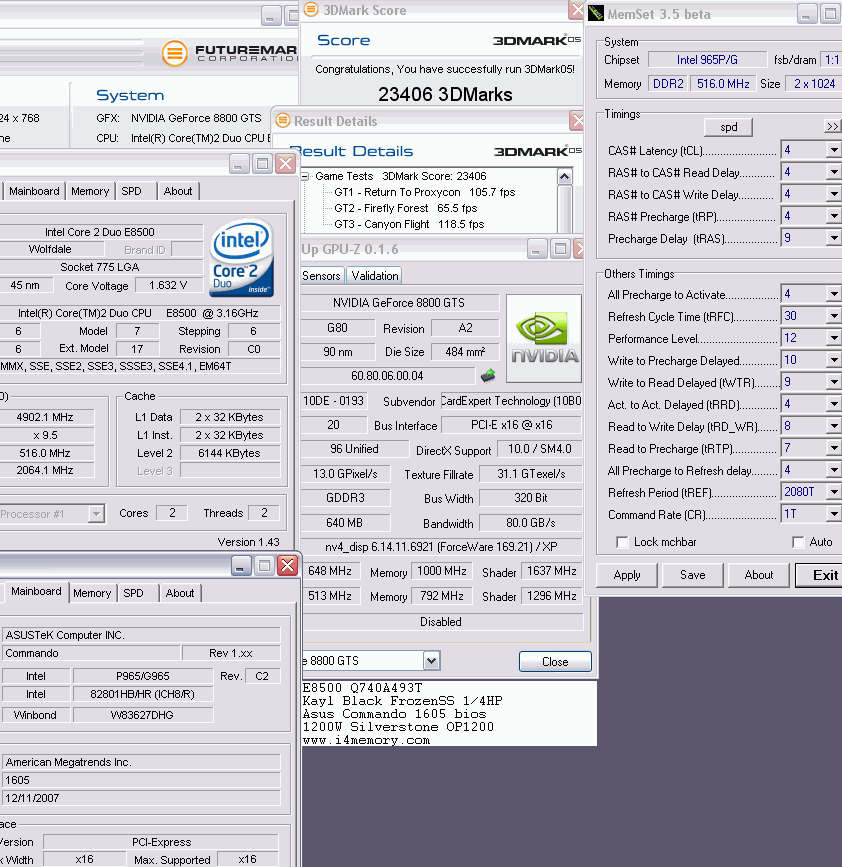Image resolution: width=842 pixels, height=867 pixels.
Task: Open About tab in upper CPU-Z
Action: (178, 191)
